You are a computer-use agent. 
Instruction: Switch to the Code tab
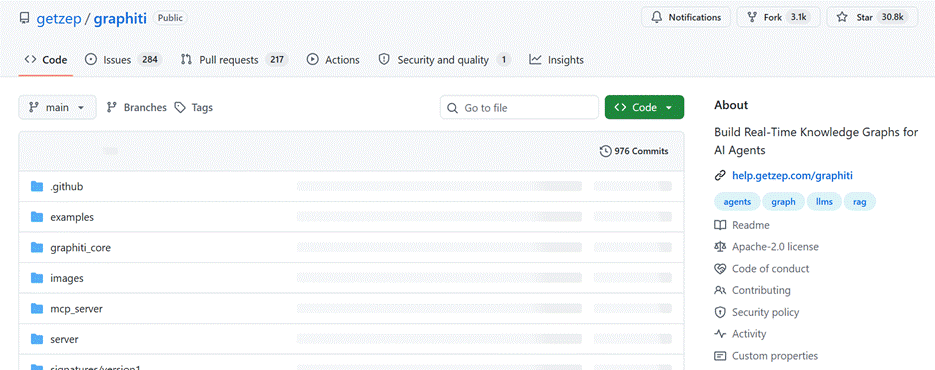(x=46, y=60)
